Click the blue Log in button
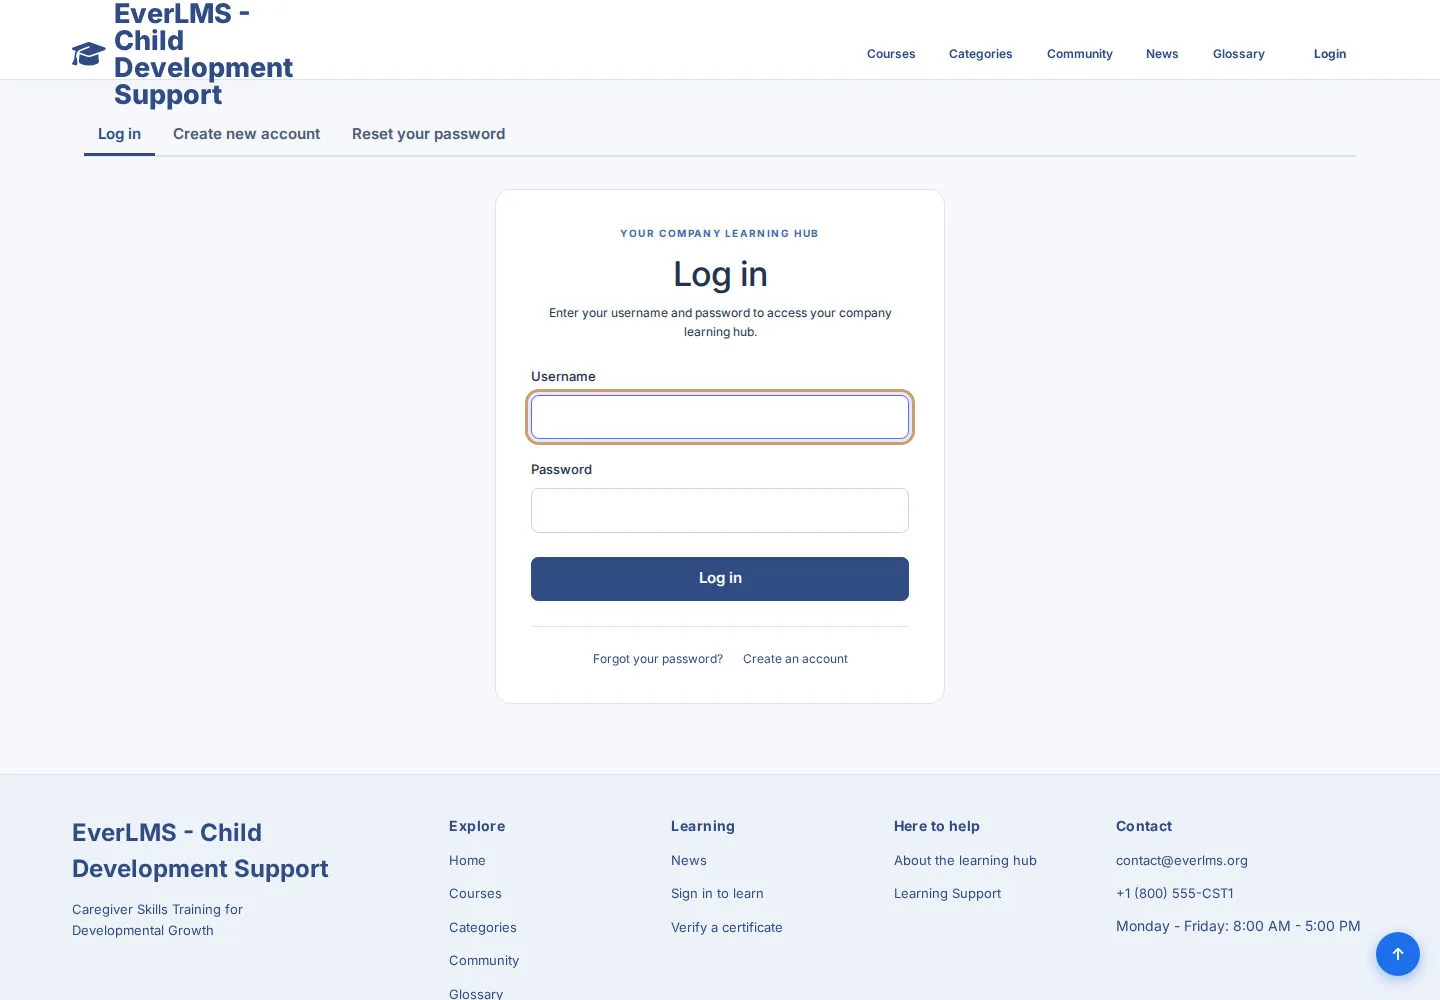The height and width of the screenshot is (1000, 1440). point(720,579)
